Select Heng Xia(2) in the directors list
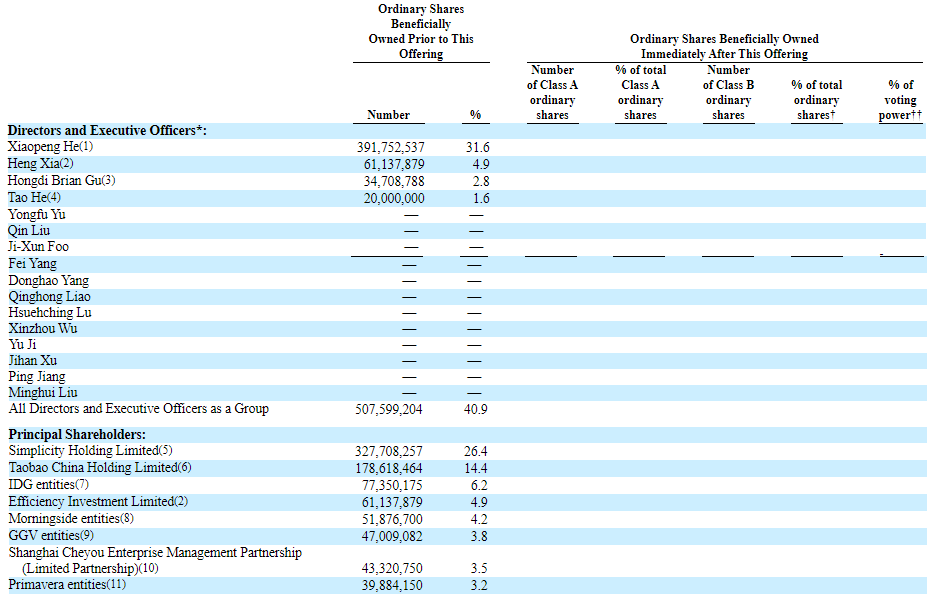948x611 pixels. point(41,163)
